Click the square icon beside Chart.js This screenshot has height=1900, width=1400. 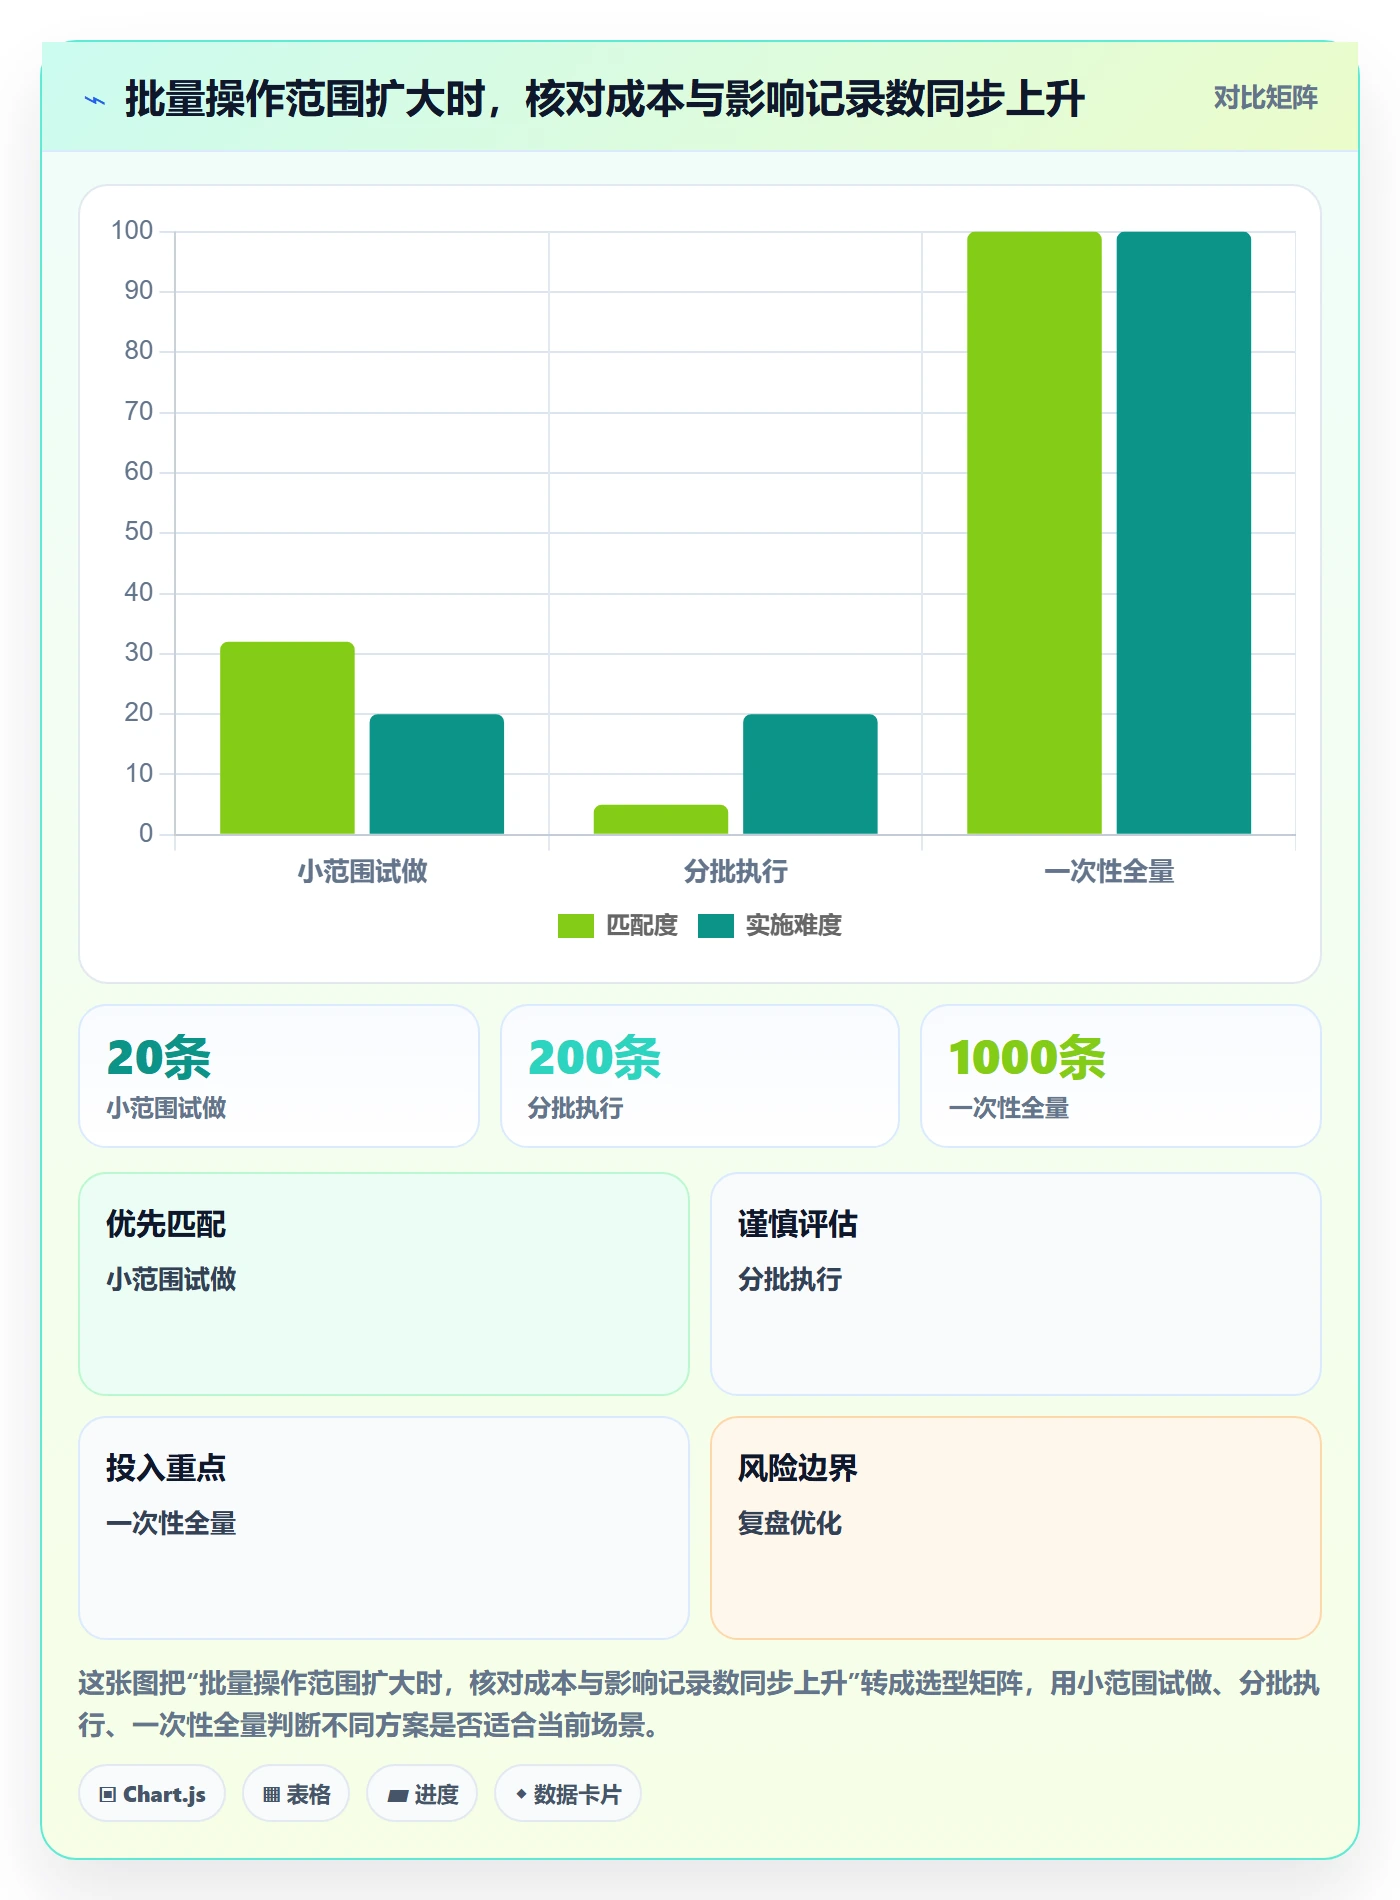pyautogui.click(x=107, y=1795)
